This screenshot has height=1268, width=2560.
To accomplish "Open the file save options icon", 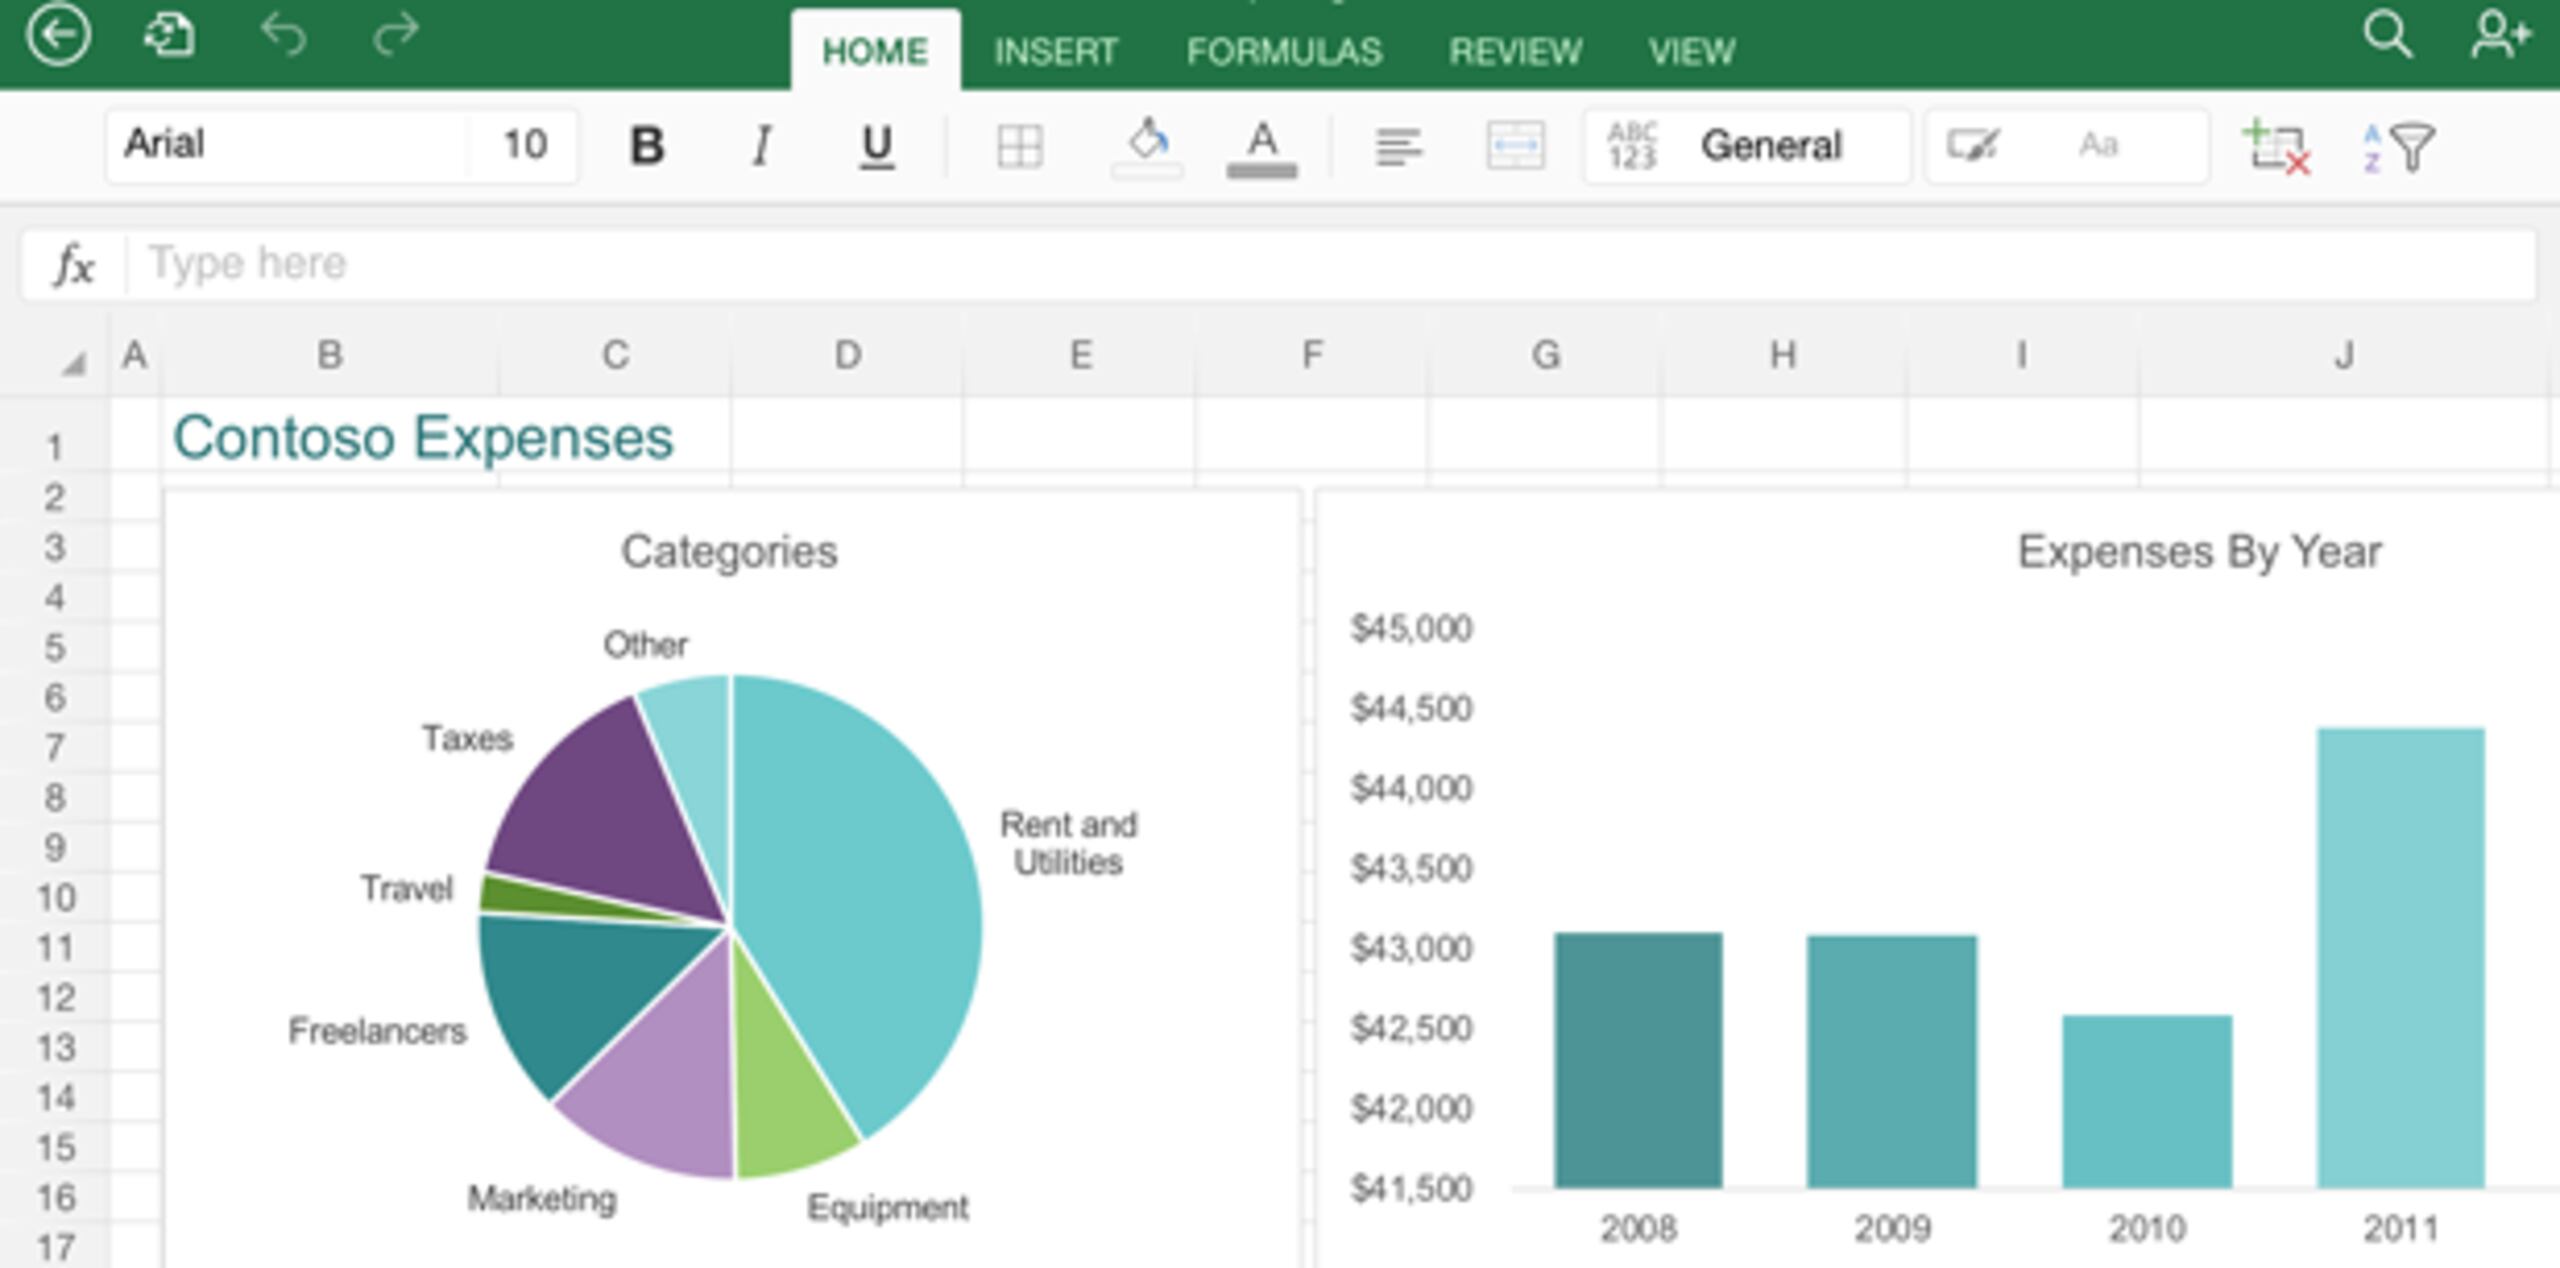I will coord(169,35).
